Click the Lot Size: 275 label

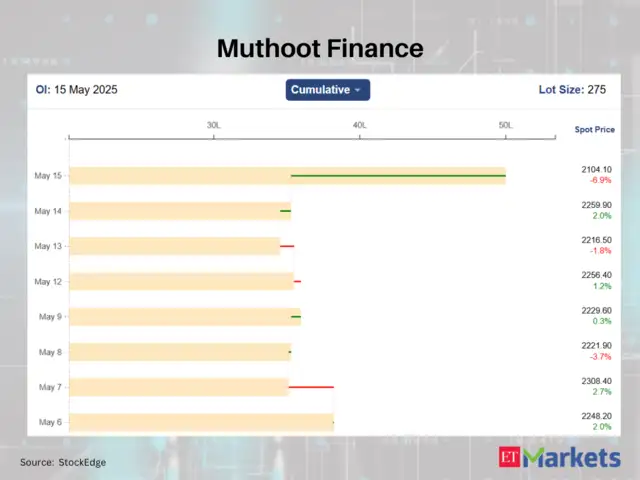coord(572,90)
